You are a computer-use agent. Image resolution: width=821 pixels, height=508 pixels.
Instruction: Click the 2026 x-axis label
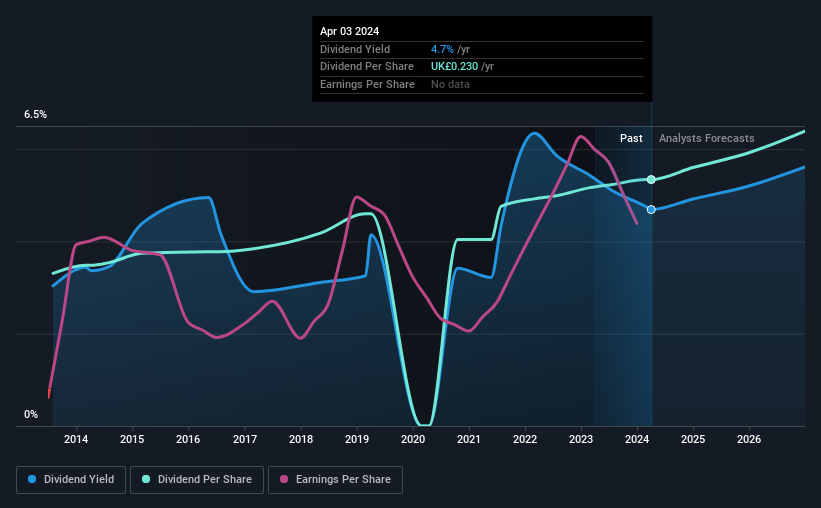749,439
